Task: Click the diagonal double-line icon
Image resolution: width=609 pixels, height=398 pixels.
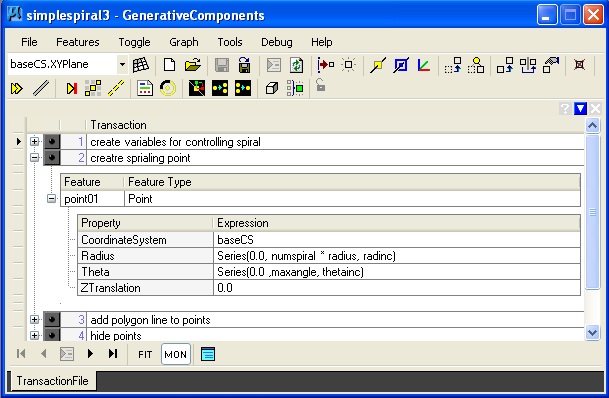Action: [x=41, y=88]
